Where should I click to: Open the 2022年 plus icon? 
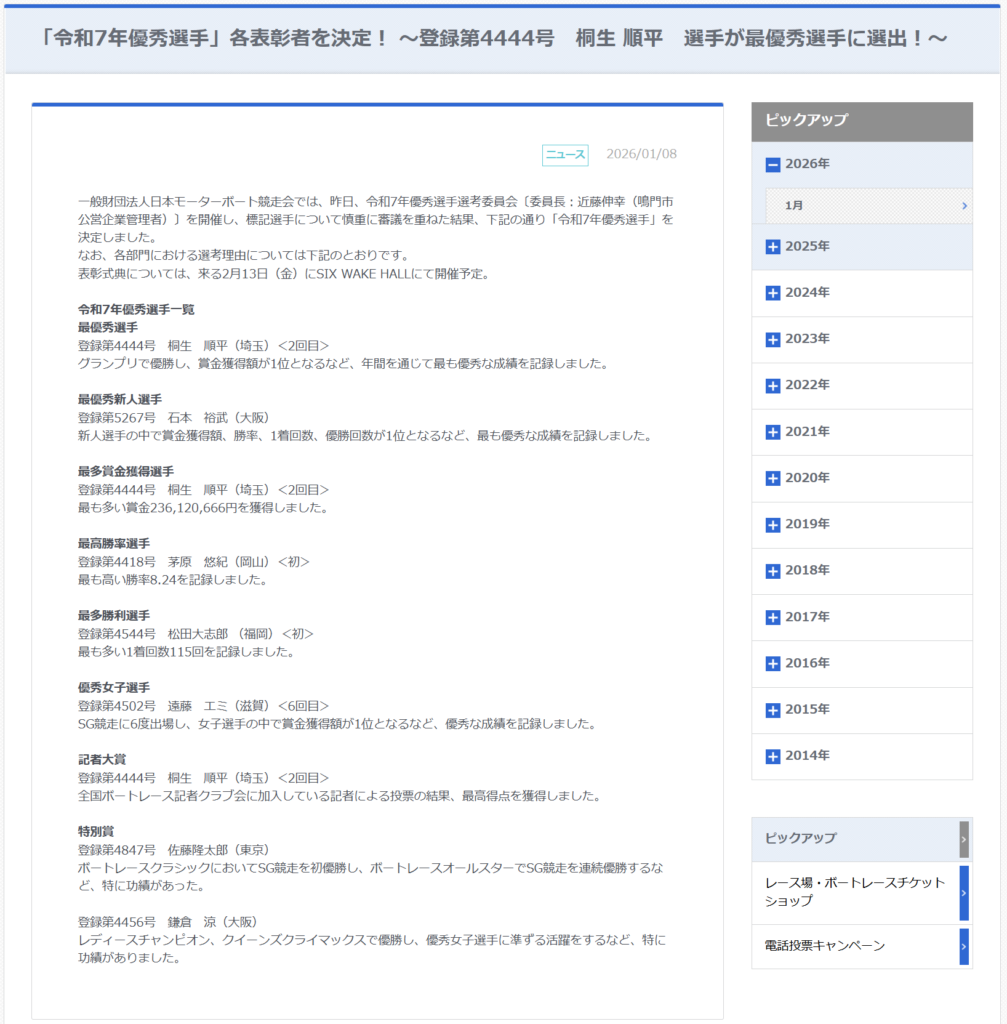pyautogui.click(x=772, y=386)
